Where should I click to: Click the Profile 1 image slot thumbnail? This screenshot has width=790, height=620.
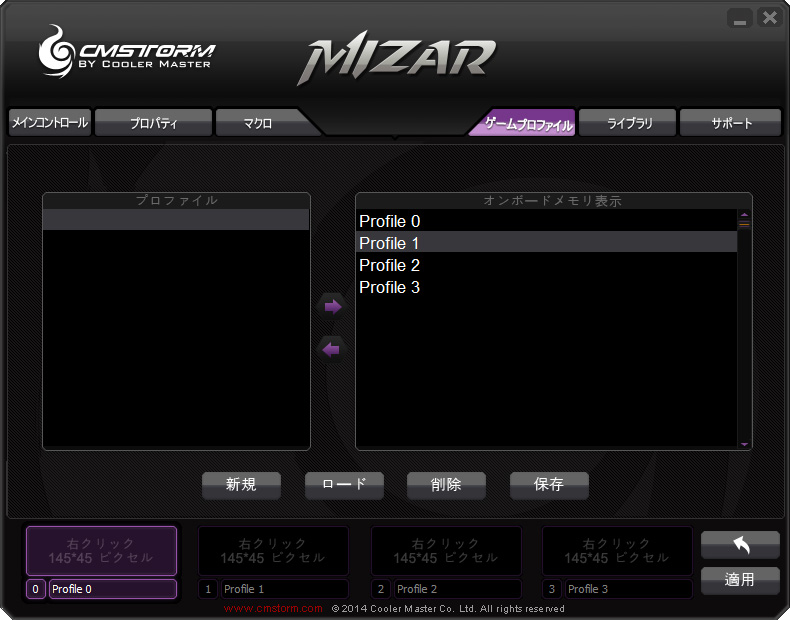[274, 550]
